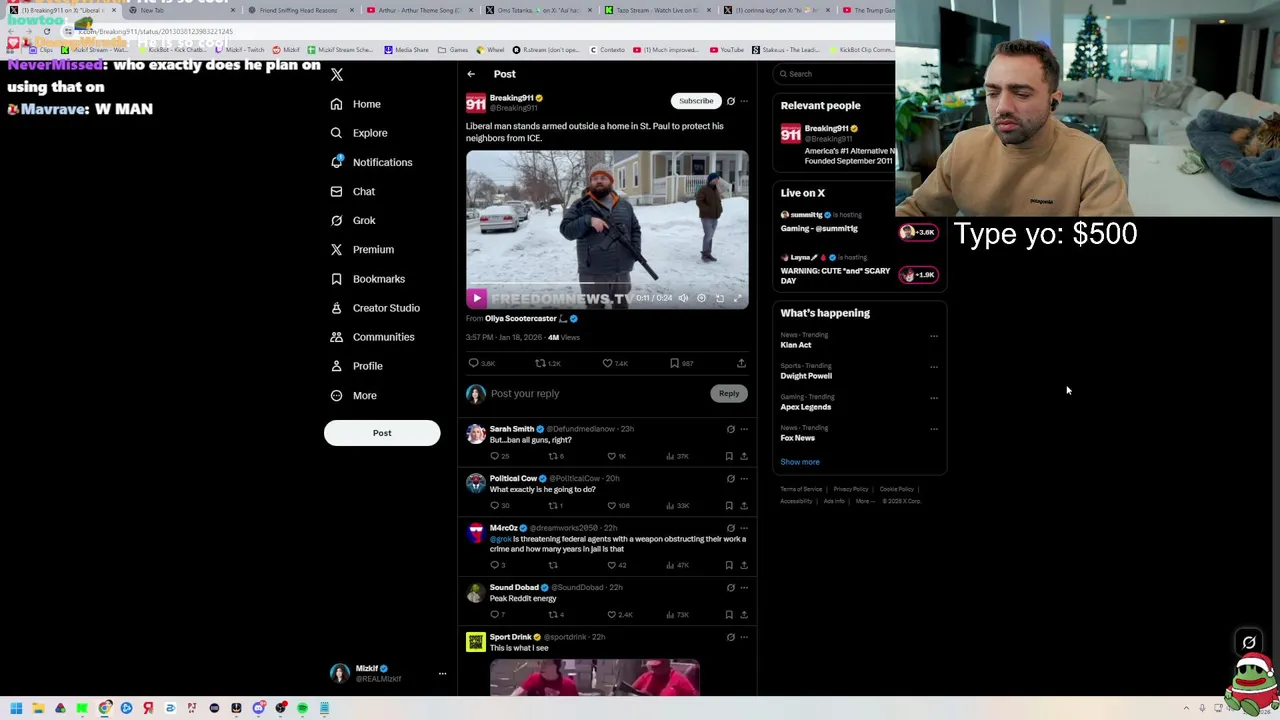Go back using the Post back arrow
The width and height of the screenshot is (1280, 720).
pyautogui.click(x=471, y=74)
